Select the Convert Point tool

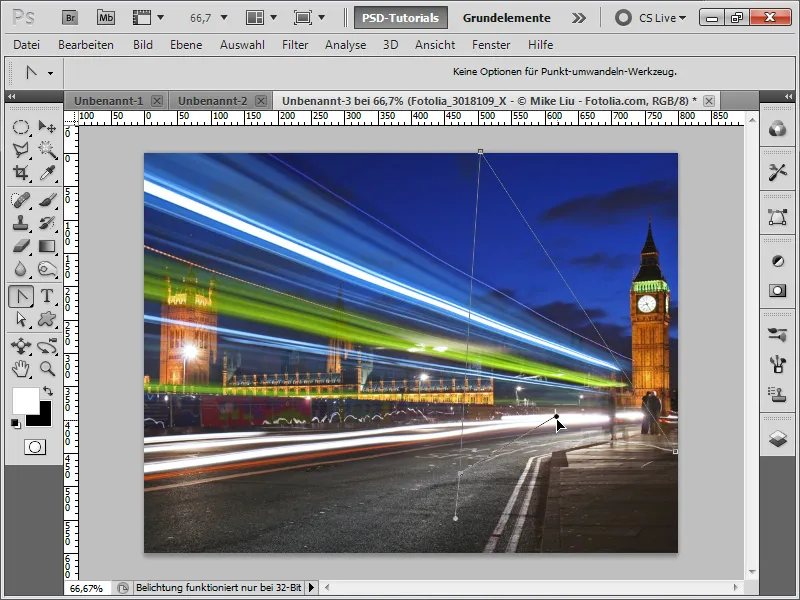21,296
